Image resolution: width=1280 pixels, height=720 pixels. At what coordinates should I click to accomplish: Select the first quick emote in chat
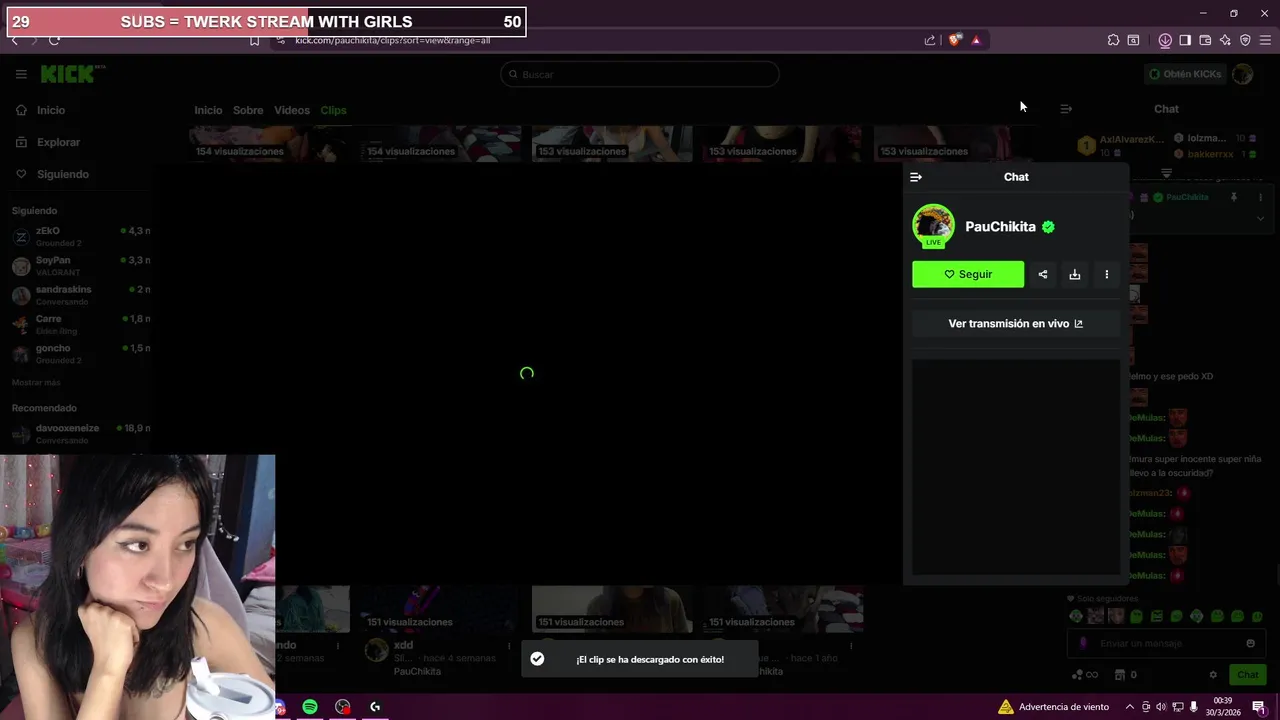(1076, 616)
